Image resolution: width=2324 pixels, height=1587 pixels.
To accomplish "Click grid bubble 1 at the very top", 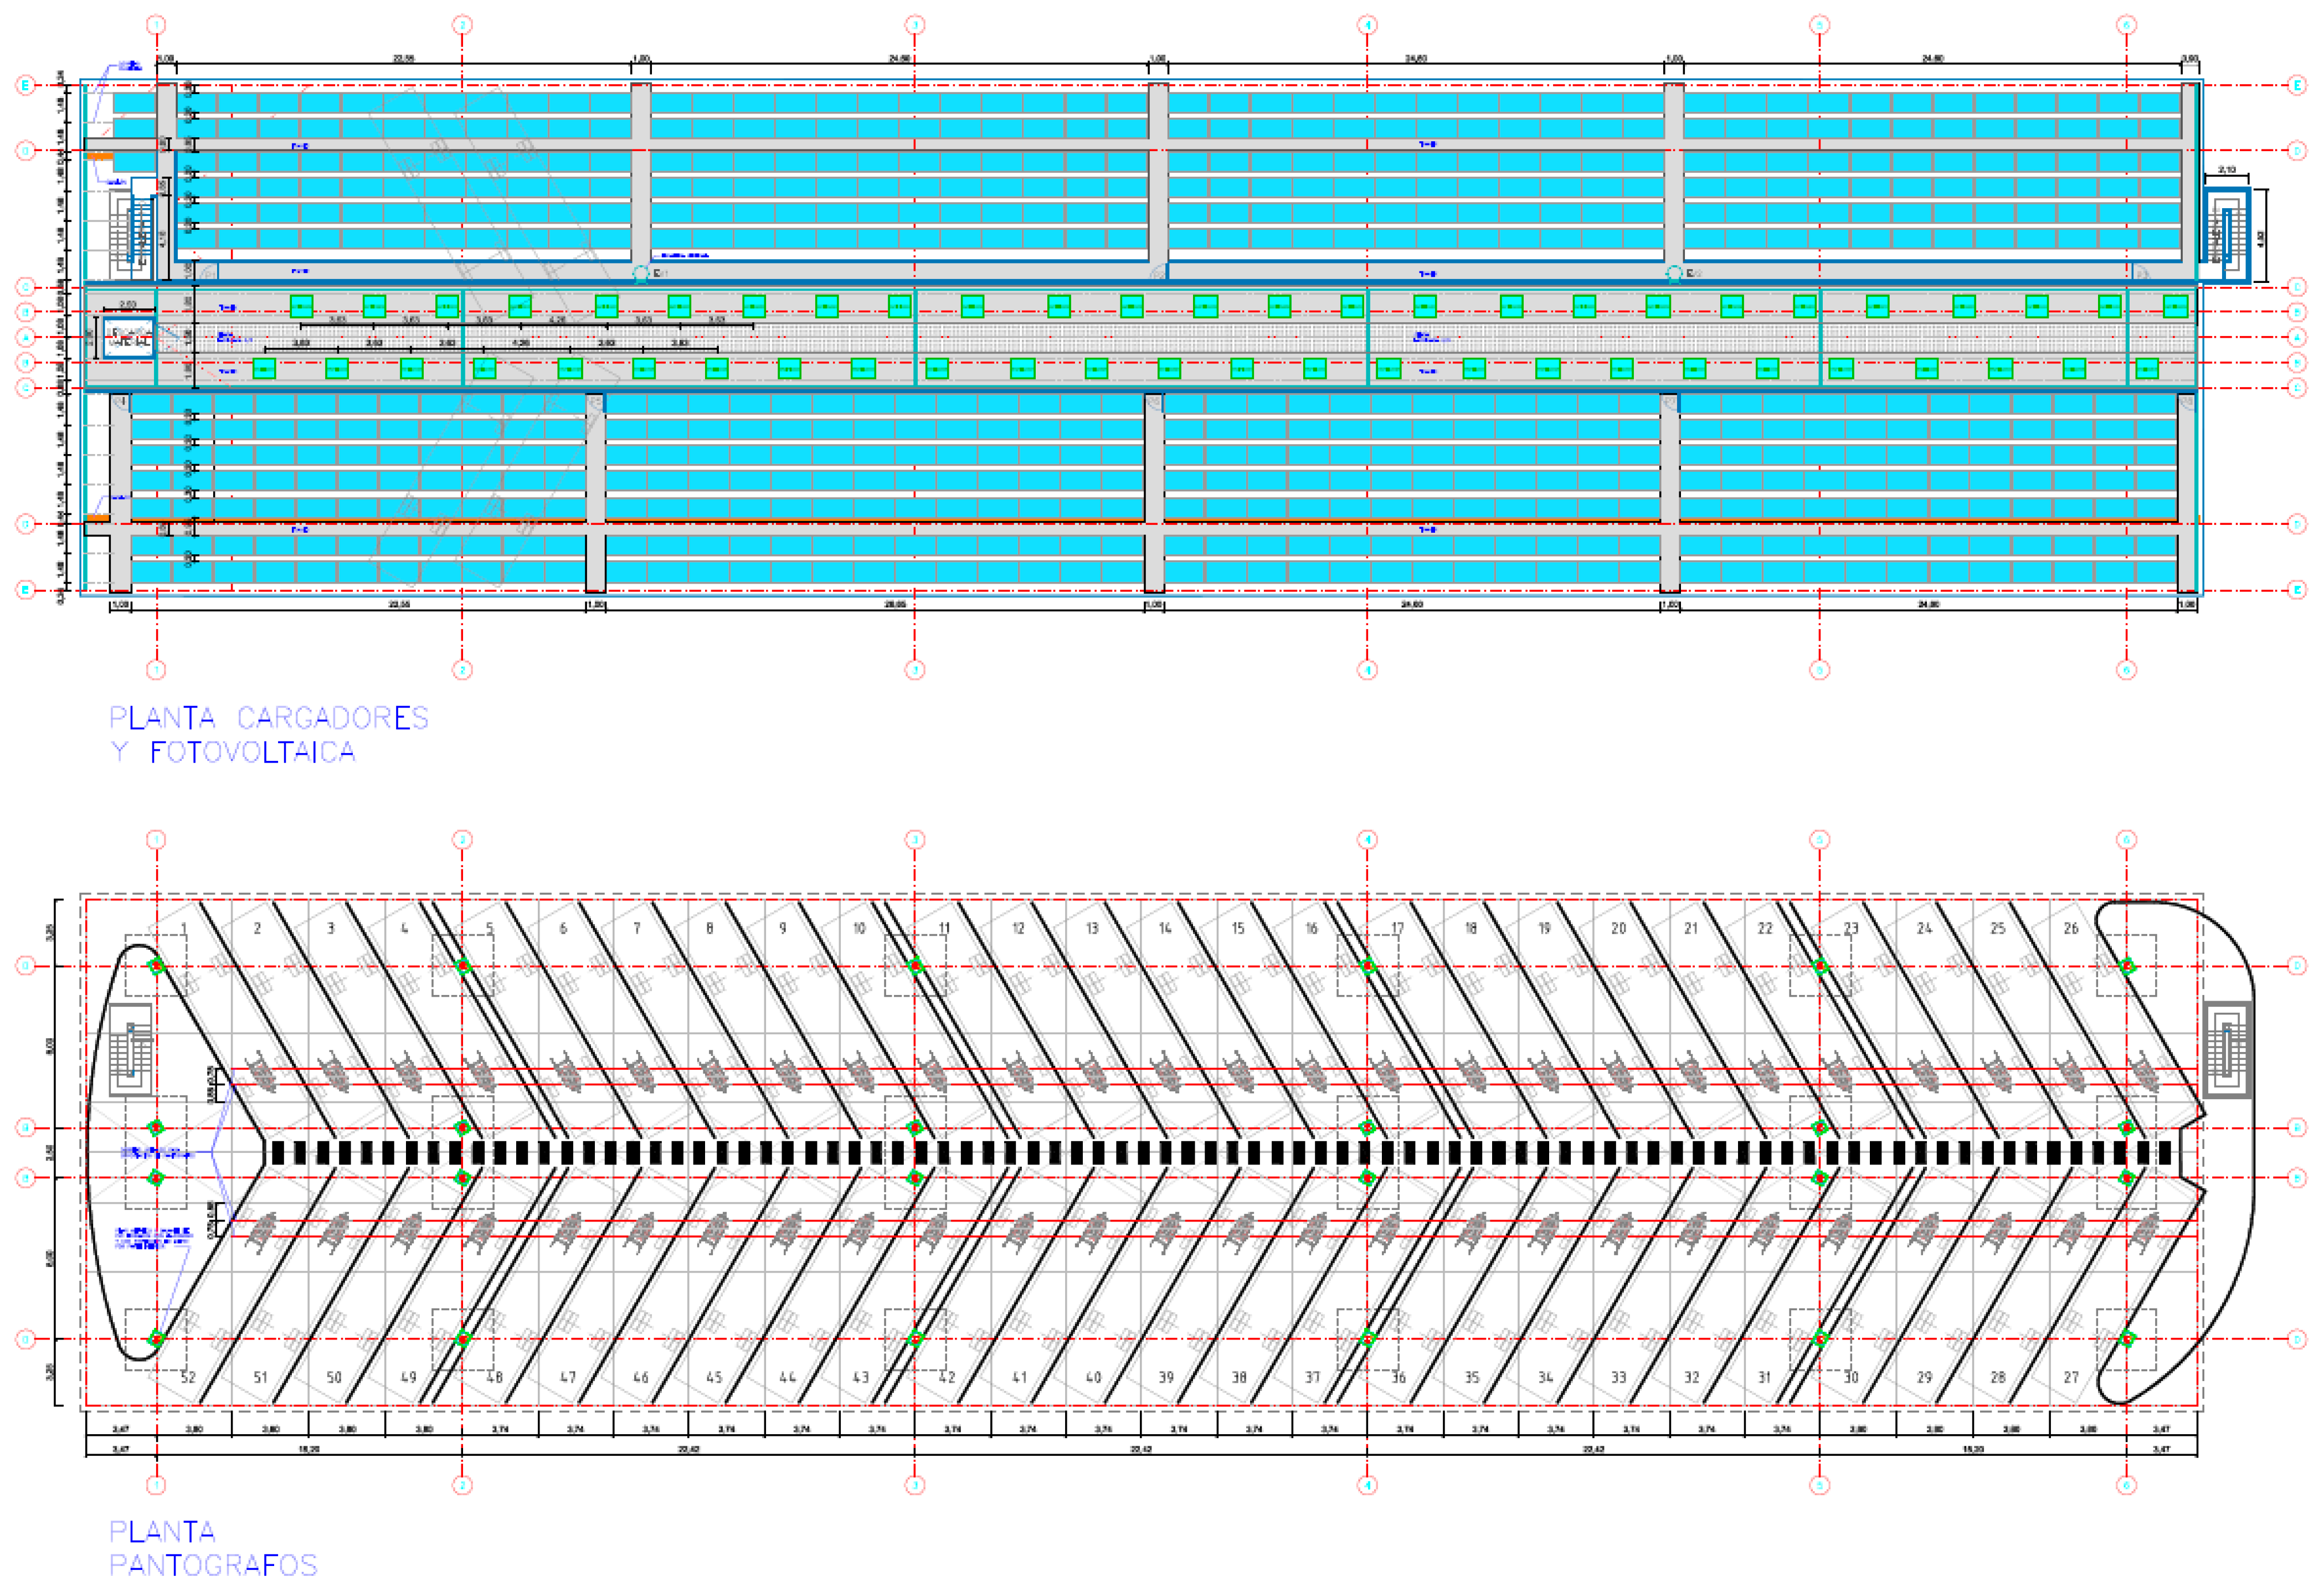I will (156, 24).
